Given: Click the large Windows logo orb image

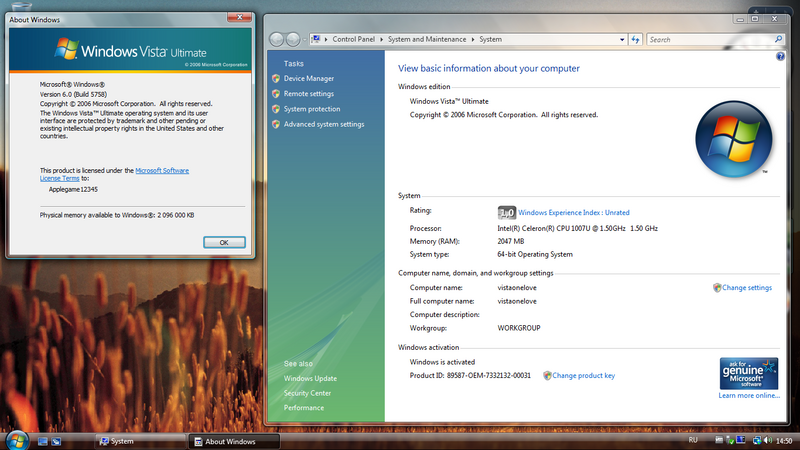Looking at the screenshot, I should 734,139.
